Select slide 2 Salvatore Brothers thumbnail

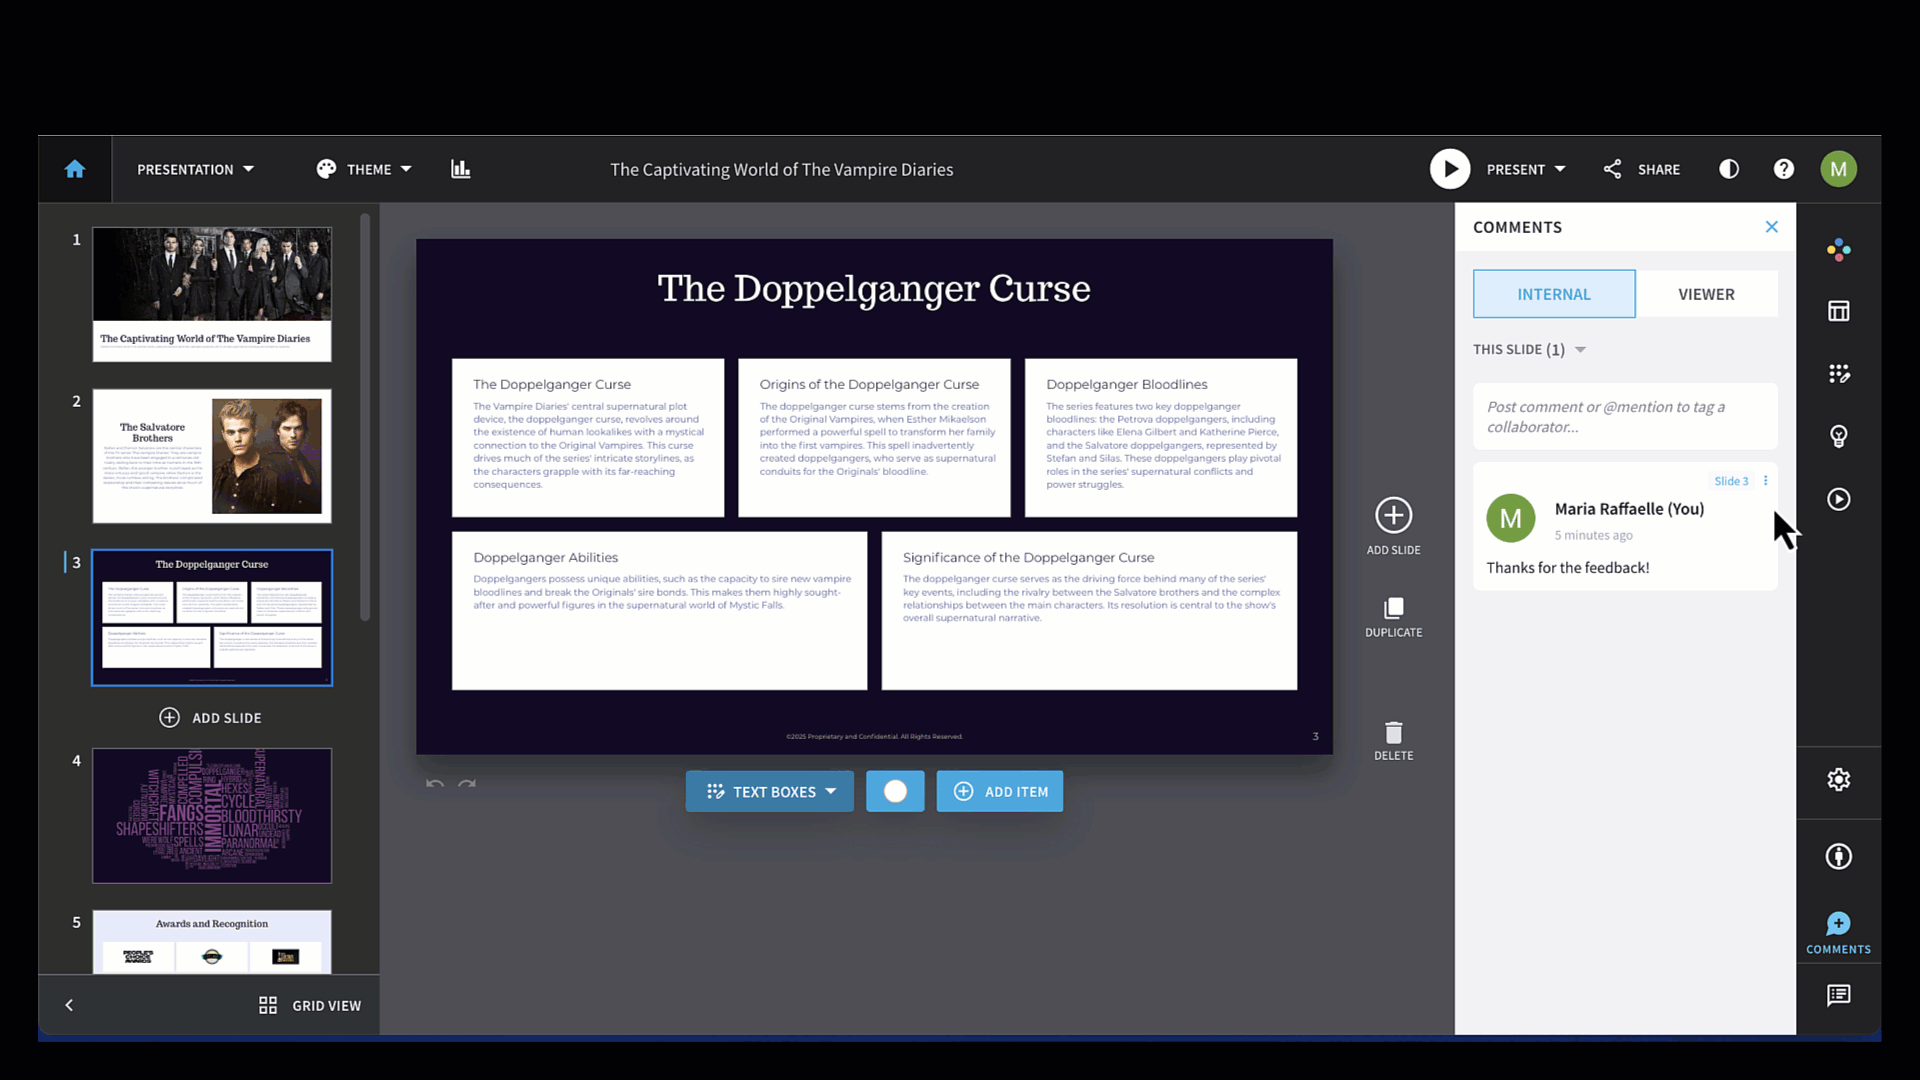(x=212, y=456)
